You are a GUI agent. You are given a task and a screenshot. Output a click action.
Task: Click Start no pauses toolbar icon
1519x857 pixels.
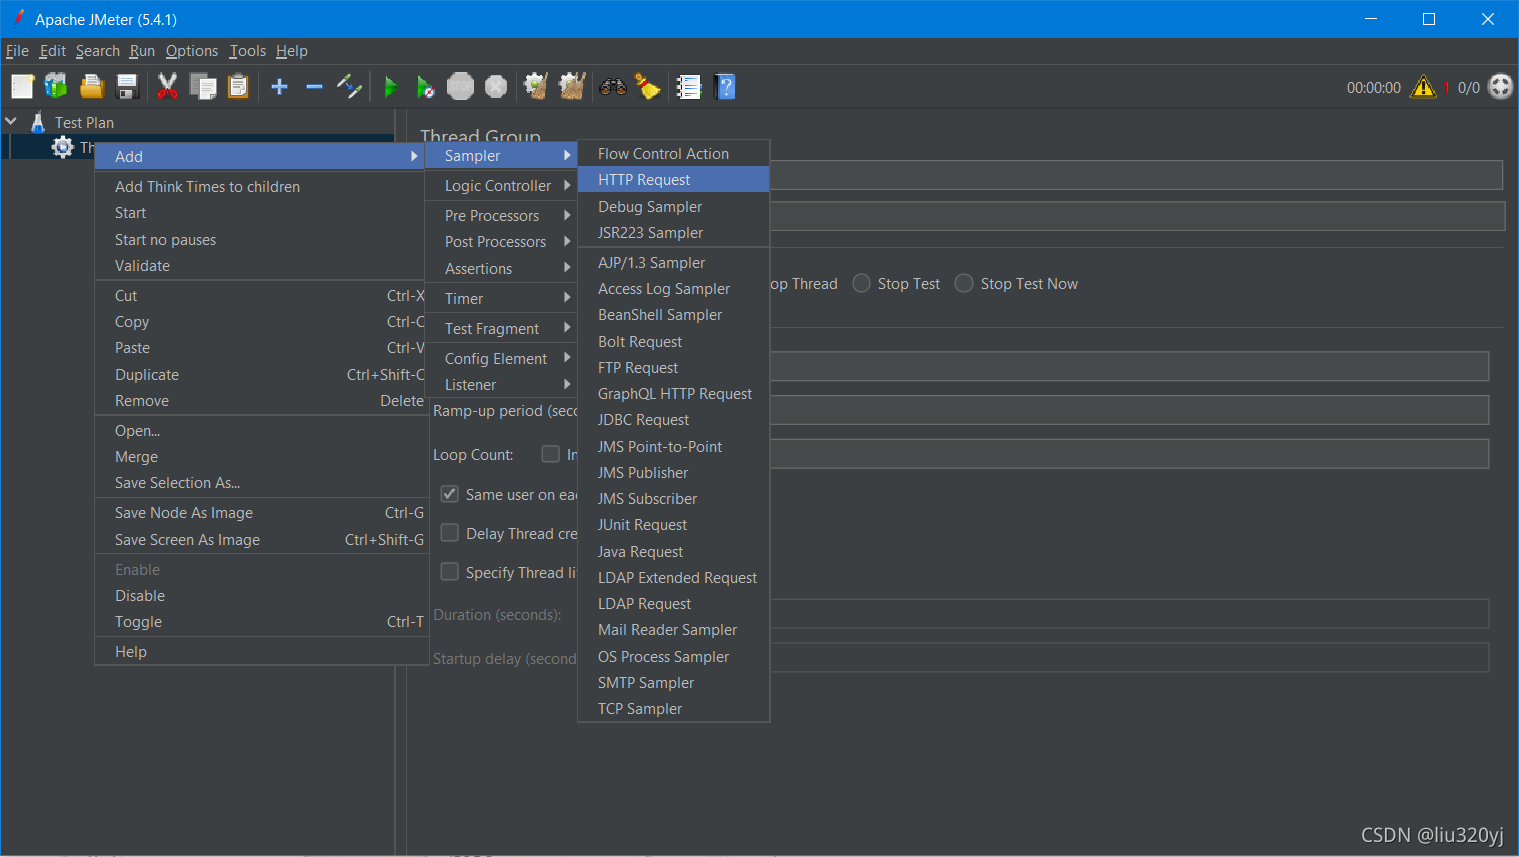coord(425,87)
